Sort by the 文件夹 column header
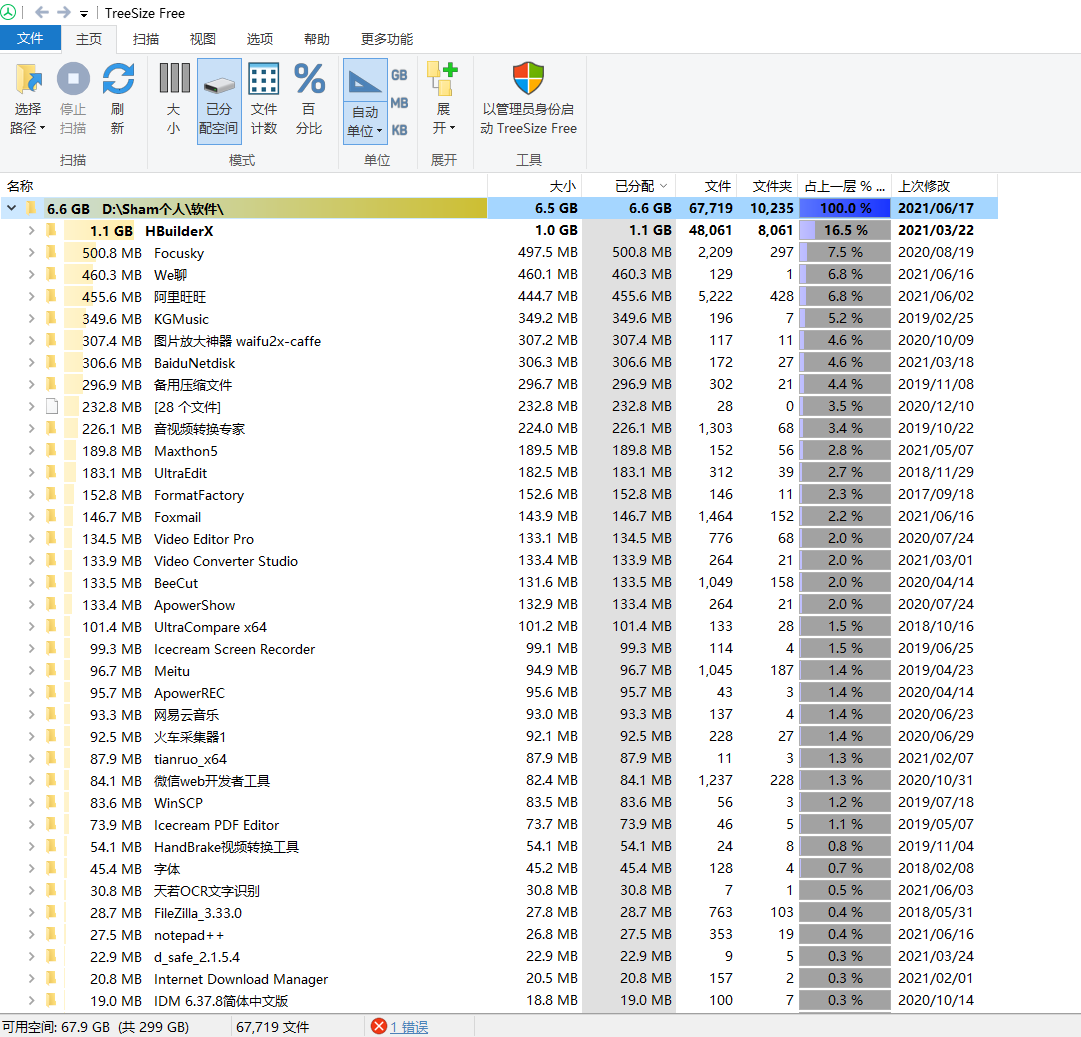The width and height of the screenshot is (1081, 1037). pos(767,186)
